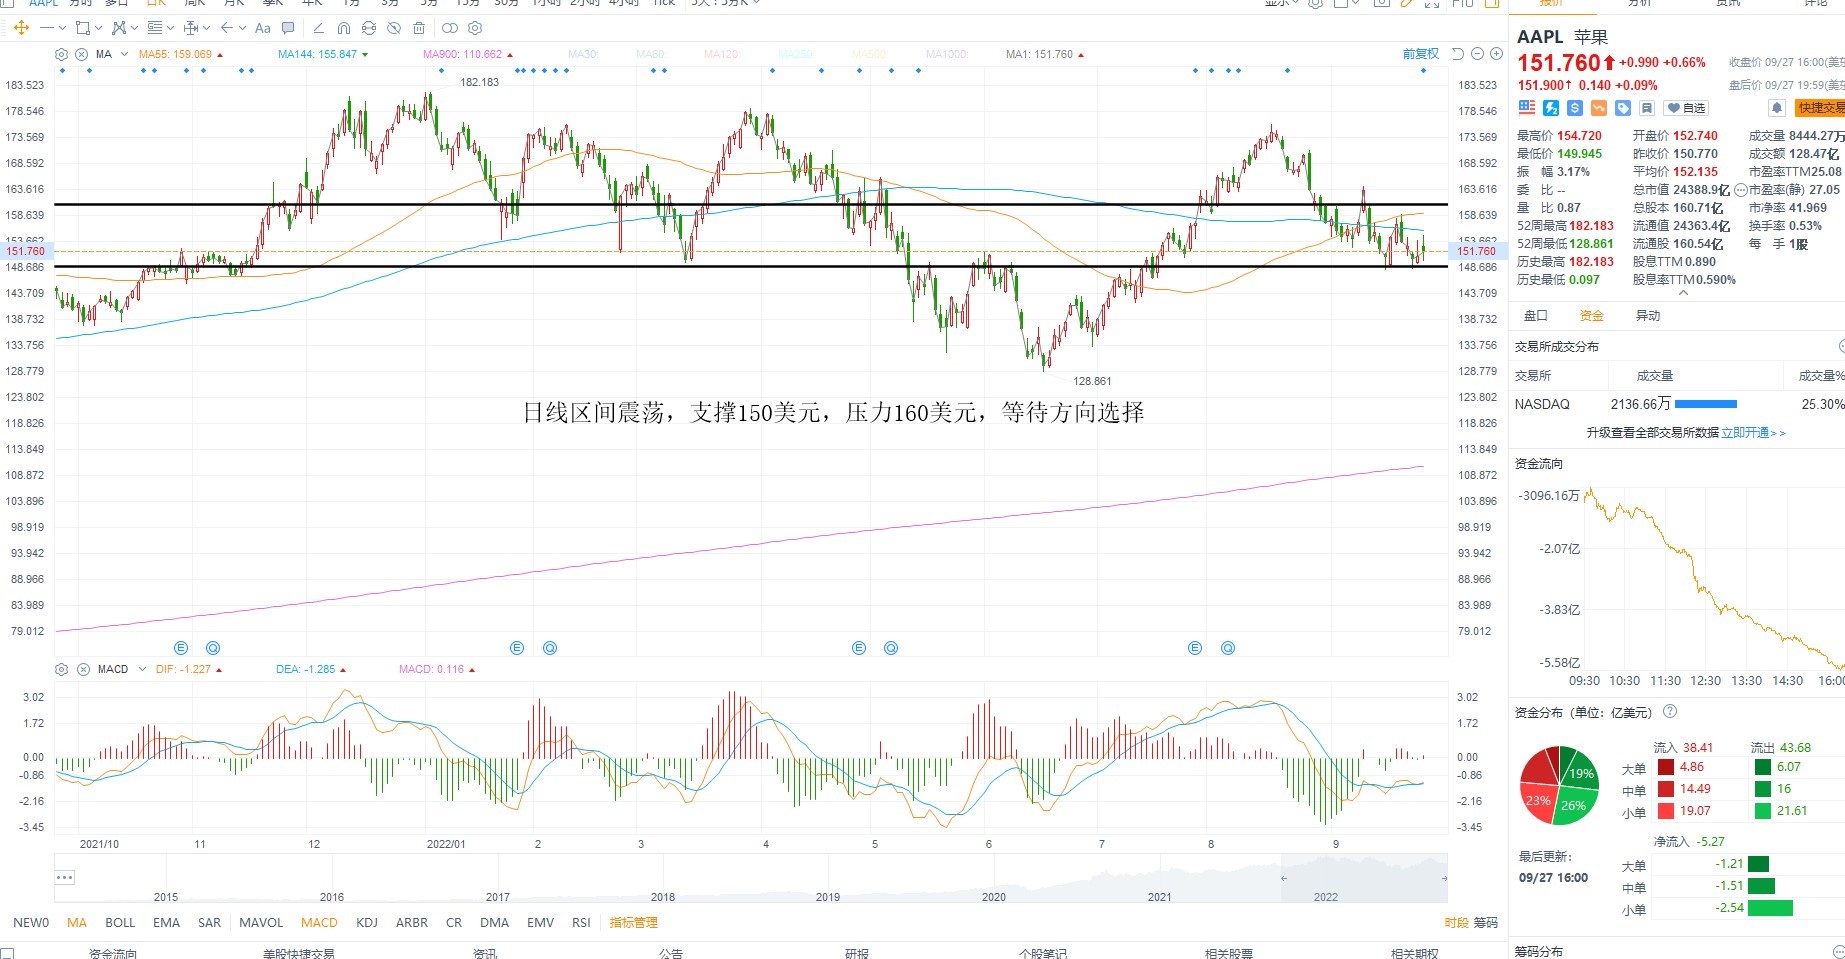Select the straight line drawing tool
Screen dimensions: 1845x959
(x=47, y=28)
